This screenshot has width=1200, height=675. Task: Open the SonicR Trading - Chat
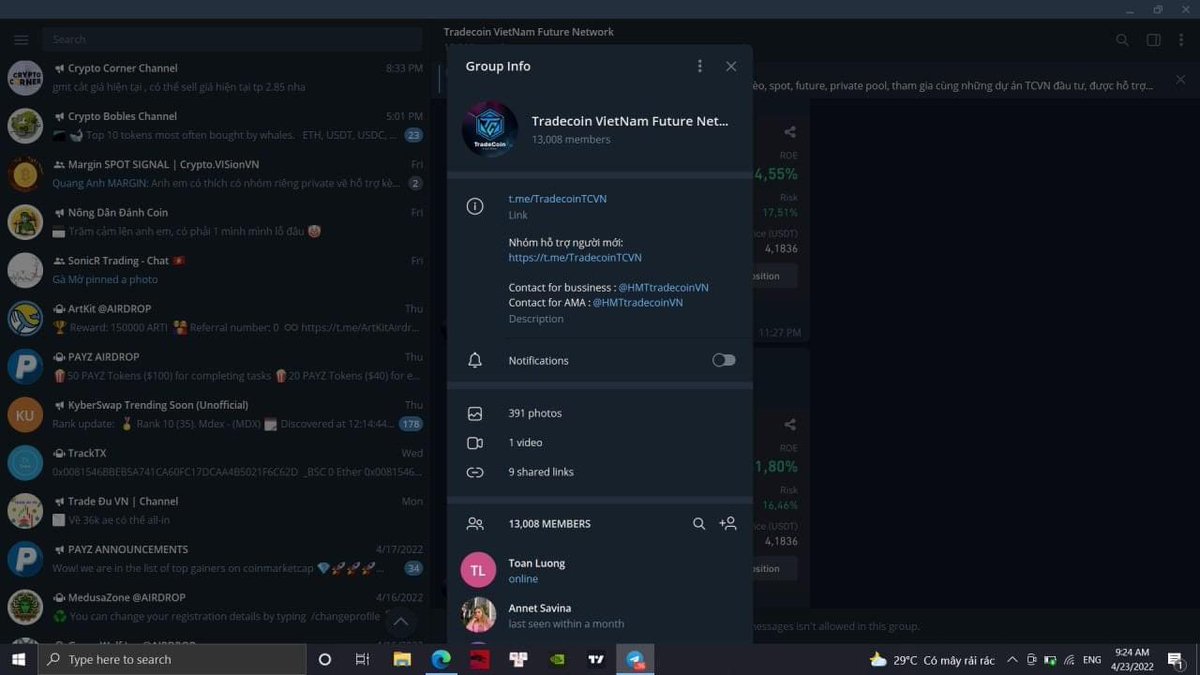click(215, 270)
